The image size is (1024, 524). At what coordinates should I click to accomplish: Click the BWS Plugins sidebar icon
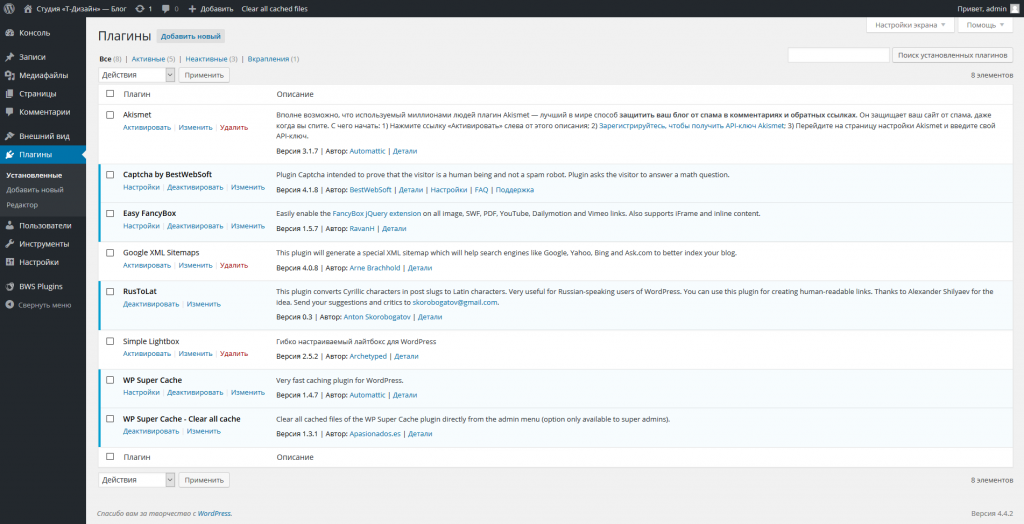click(x=9, y=286)
